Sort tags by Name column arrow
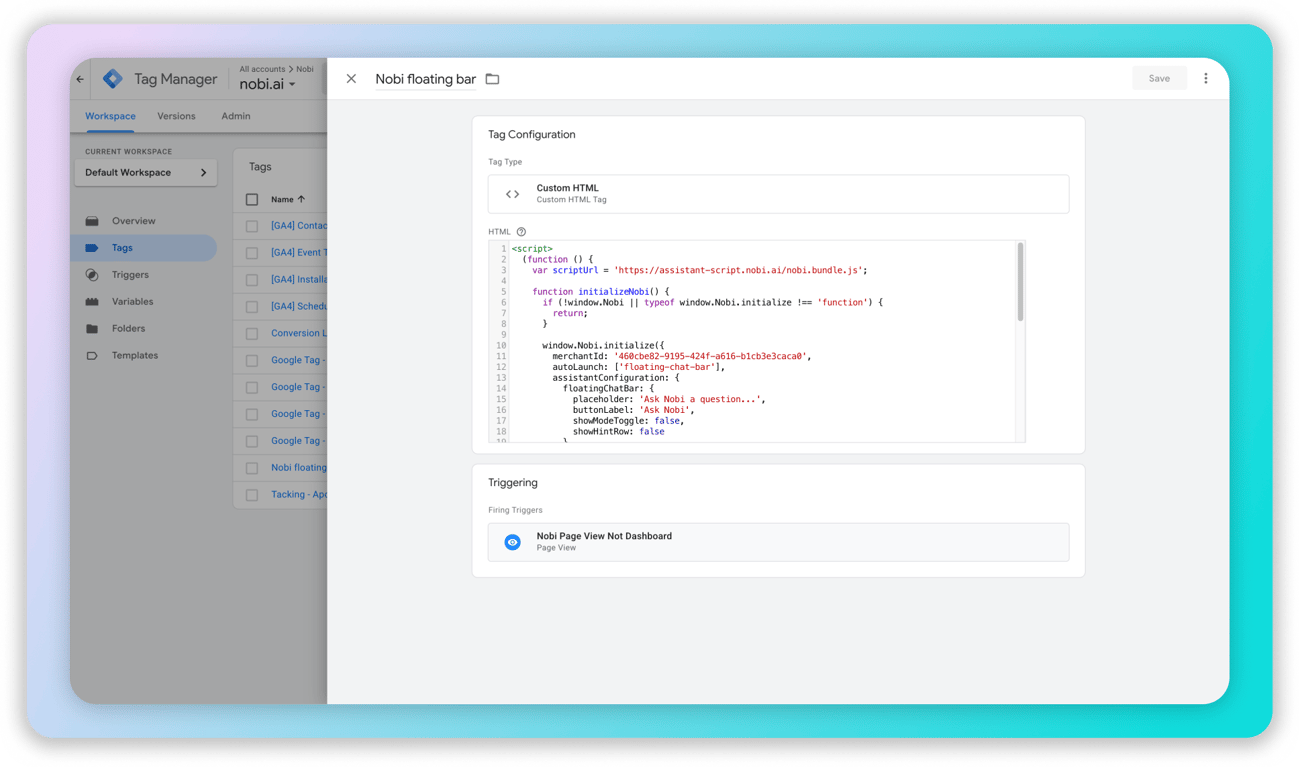The height and width of the screenshot is (768, 1300). coord(302,200)
